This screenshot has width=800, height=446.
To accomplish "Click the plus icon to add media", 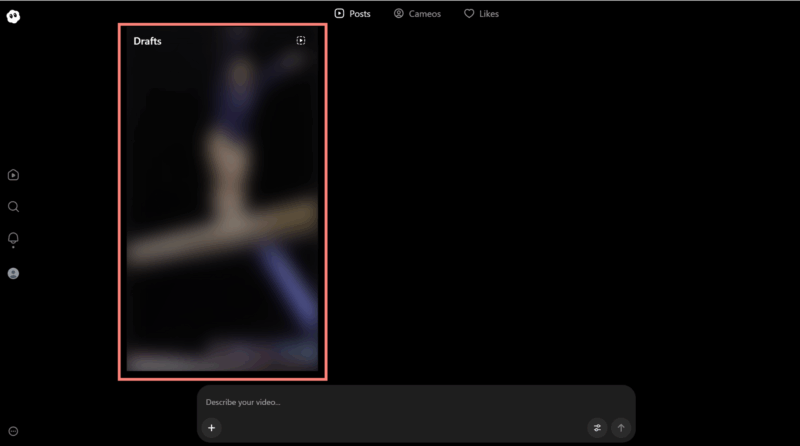I will point(212,428).
